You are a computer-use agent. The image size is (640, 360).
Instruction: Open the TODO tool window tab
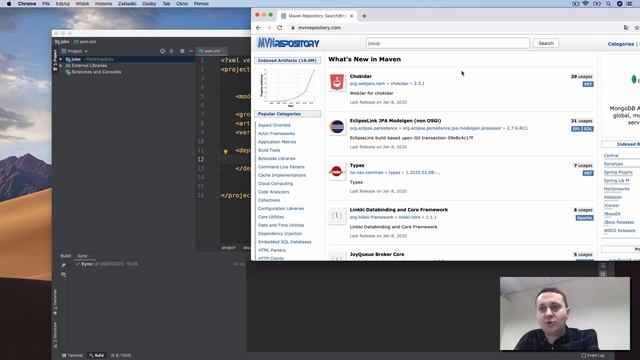click(121, 356)
